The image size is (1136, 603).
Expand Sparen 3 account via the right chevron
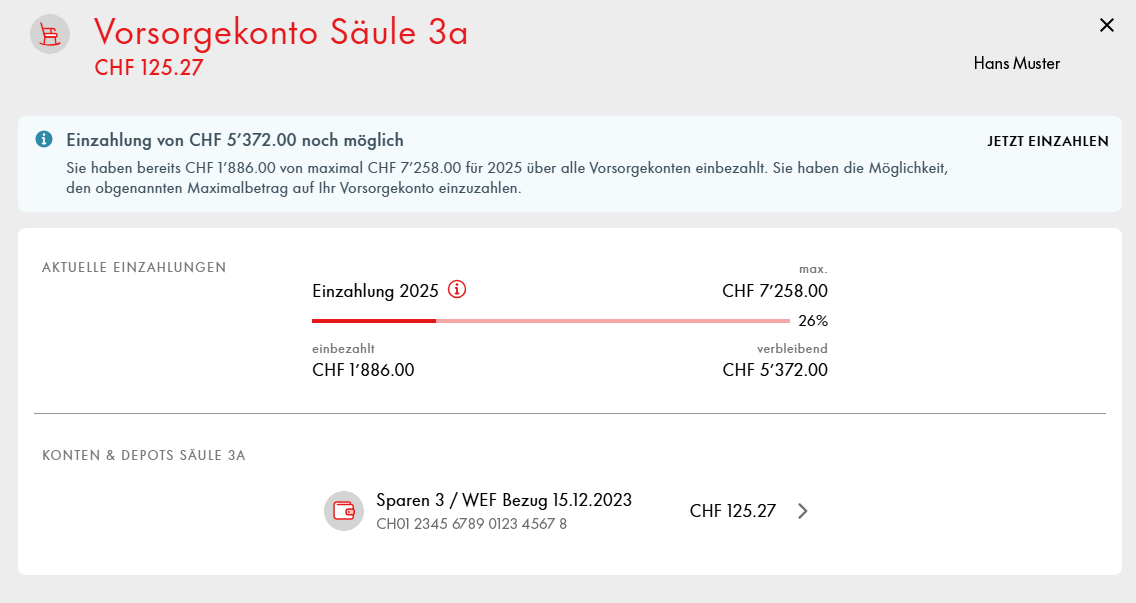pyautogui.click(x=802, y=511)
